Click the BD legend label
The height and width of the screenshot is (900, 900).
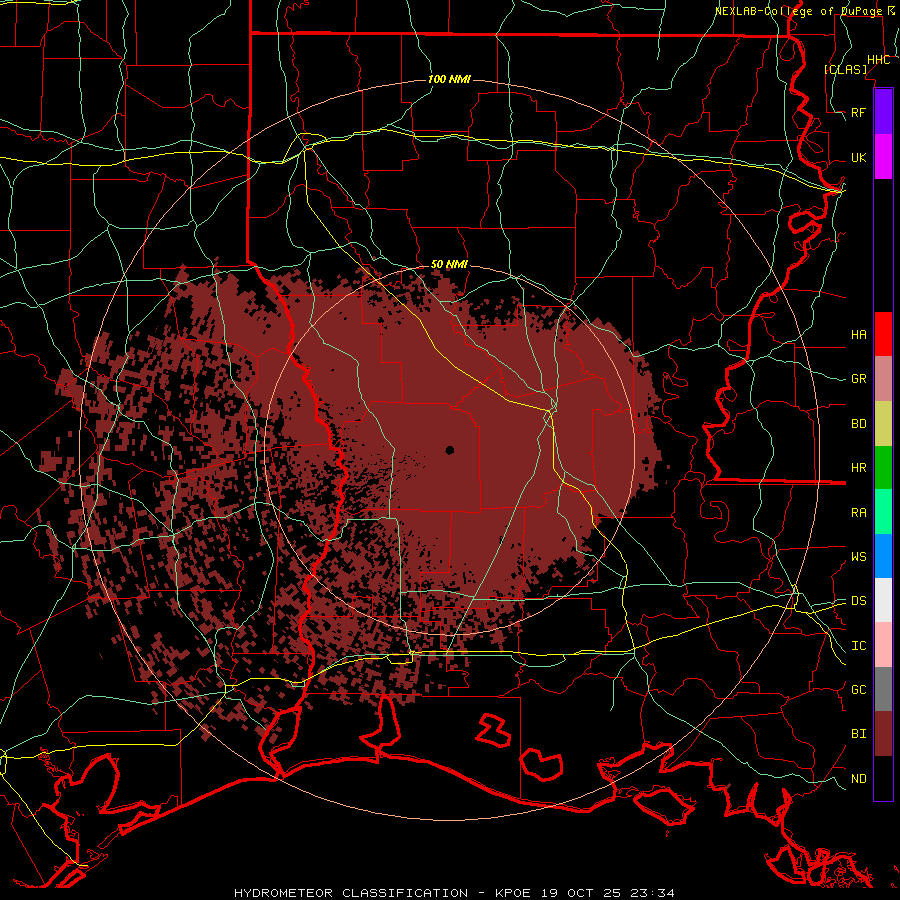tap(859, 424)
